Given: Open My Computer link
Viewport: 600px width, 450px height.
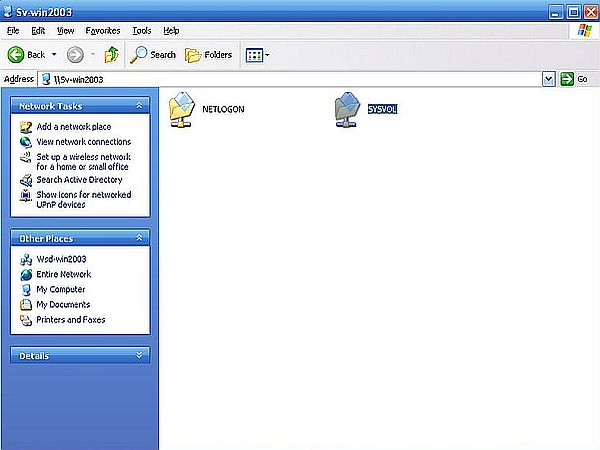Looking at the screenshot, I should 60,289.
